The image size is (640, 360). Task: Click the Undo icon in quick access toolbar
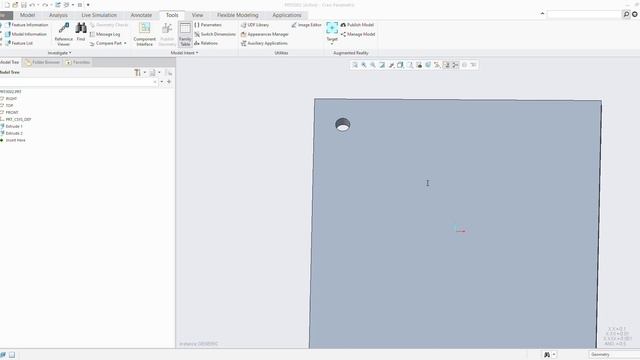click(32, 5)
